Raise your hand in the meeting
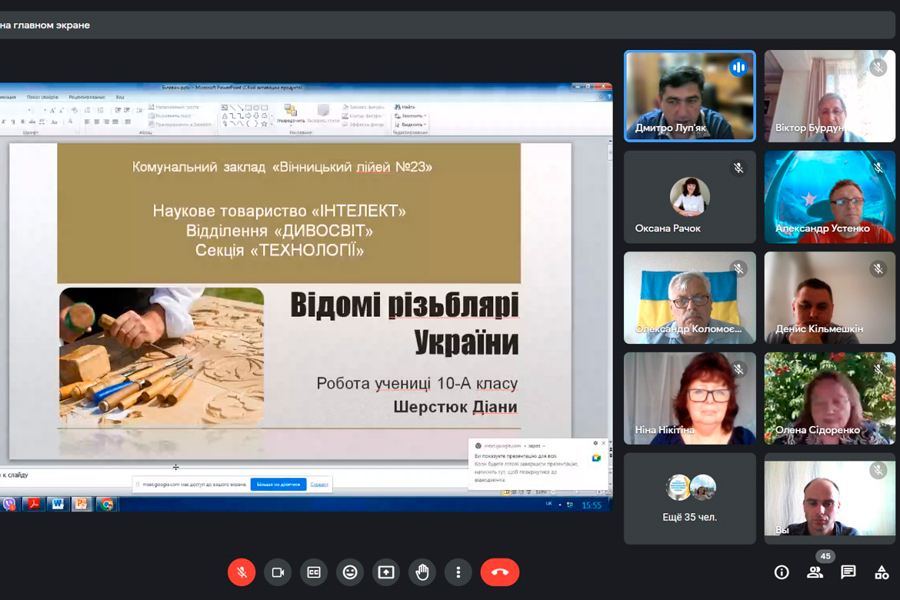 pos(422,572)
